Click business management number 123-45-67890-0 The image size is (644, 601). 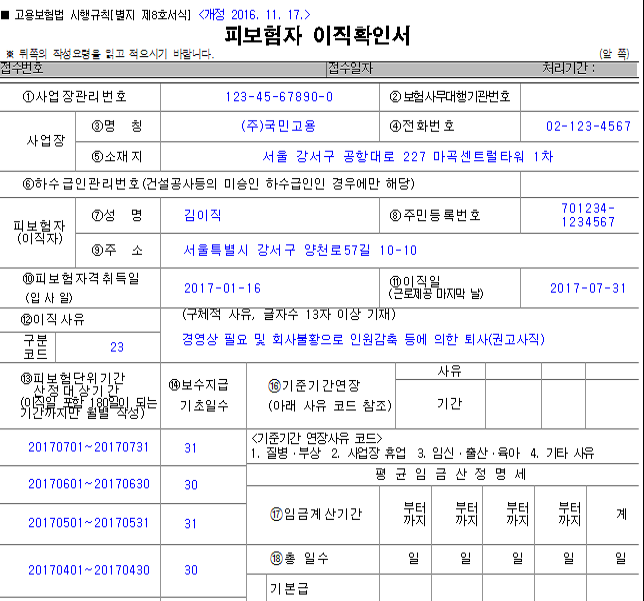coord(279,97)
